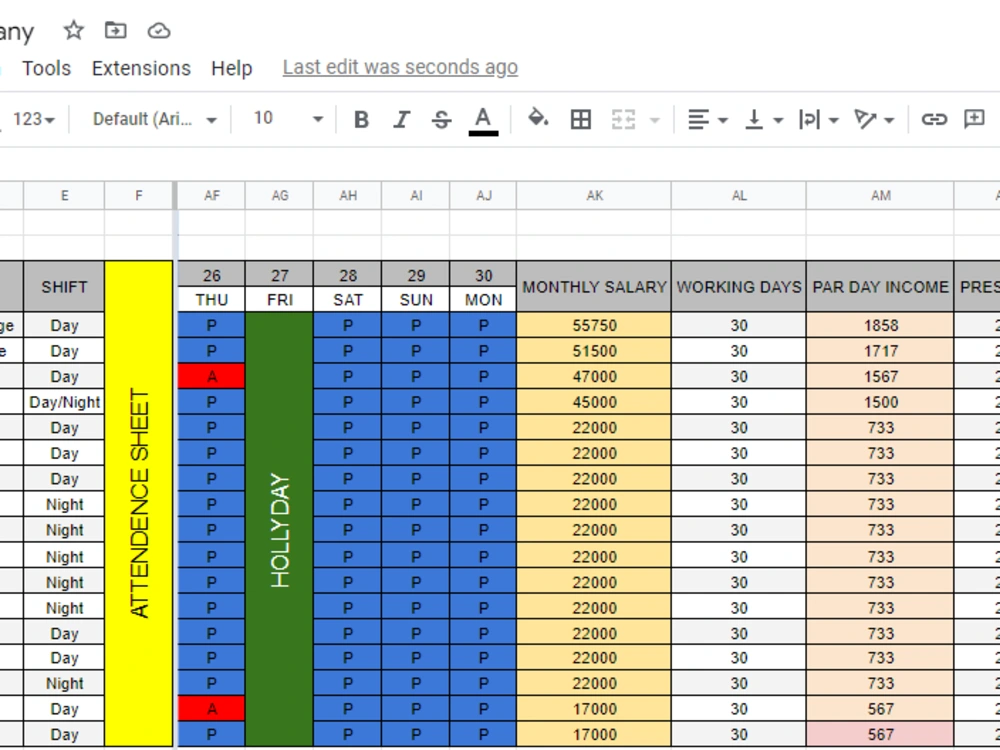Open the font size 10 dropdown

[x=288, y=119]
